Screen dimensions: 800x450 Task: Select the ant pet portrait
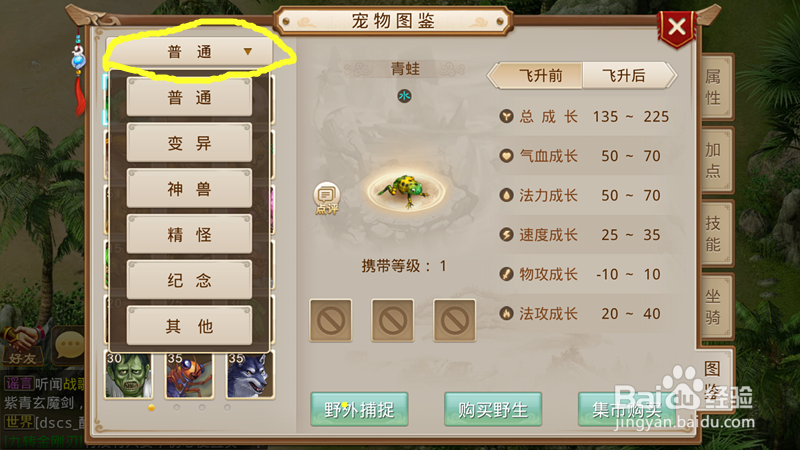189,374
